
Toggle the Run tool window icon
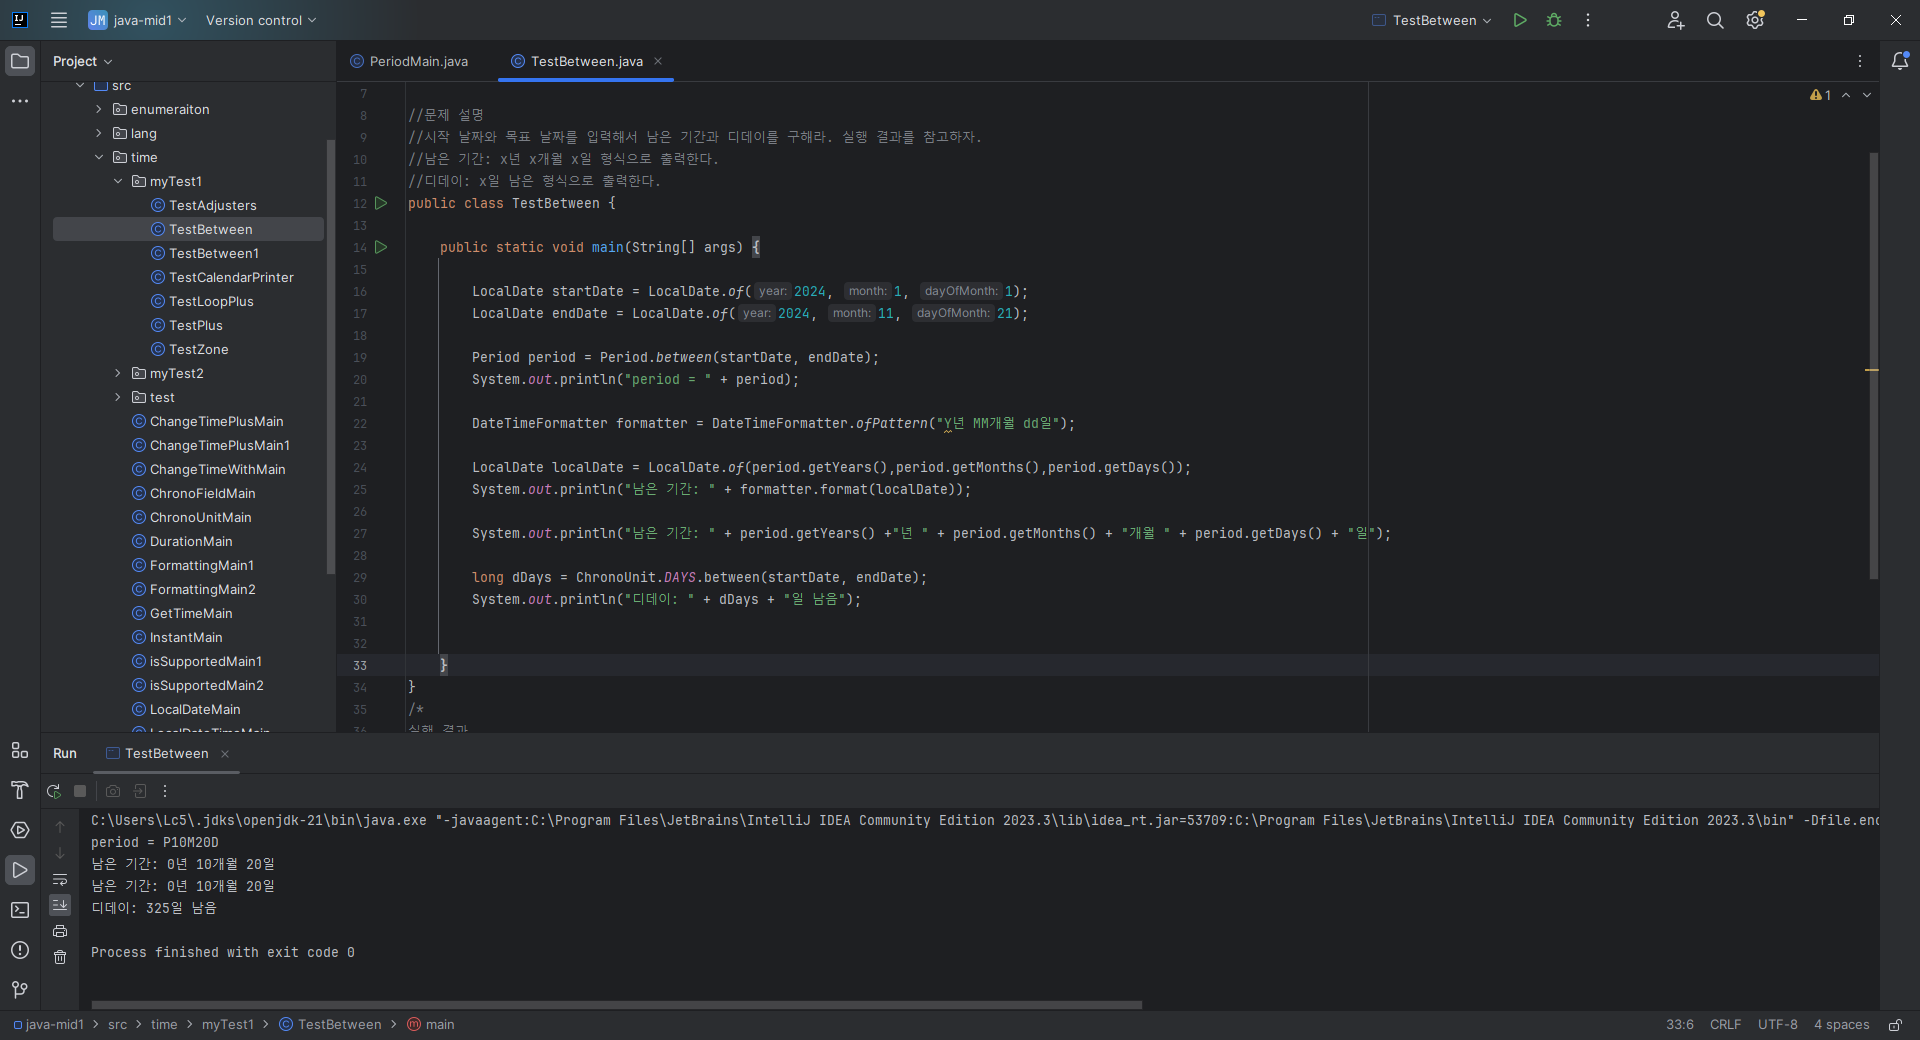(20, 870)
